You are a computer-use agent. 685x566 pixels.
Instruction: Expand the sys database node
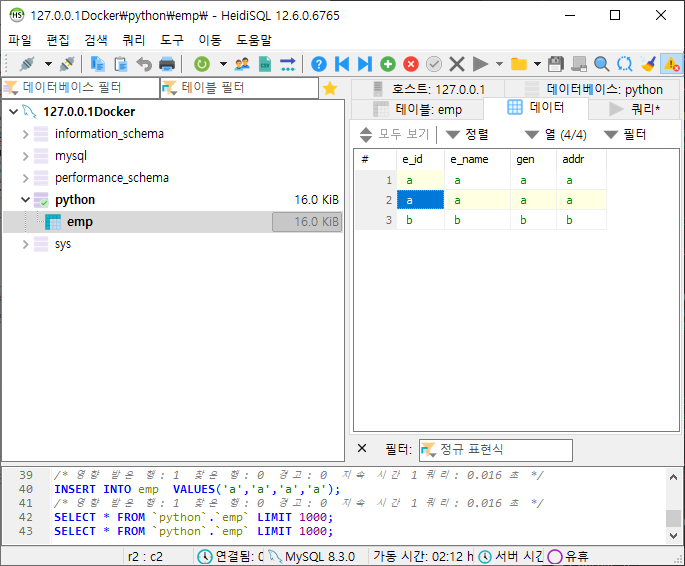tap(25, 244)
